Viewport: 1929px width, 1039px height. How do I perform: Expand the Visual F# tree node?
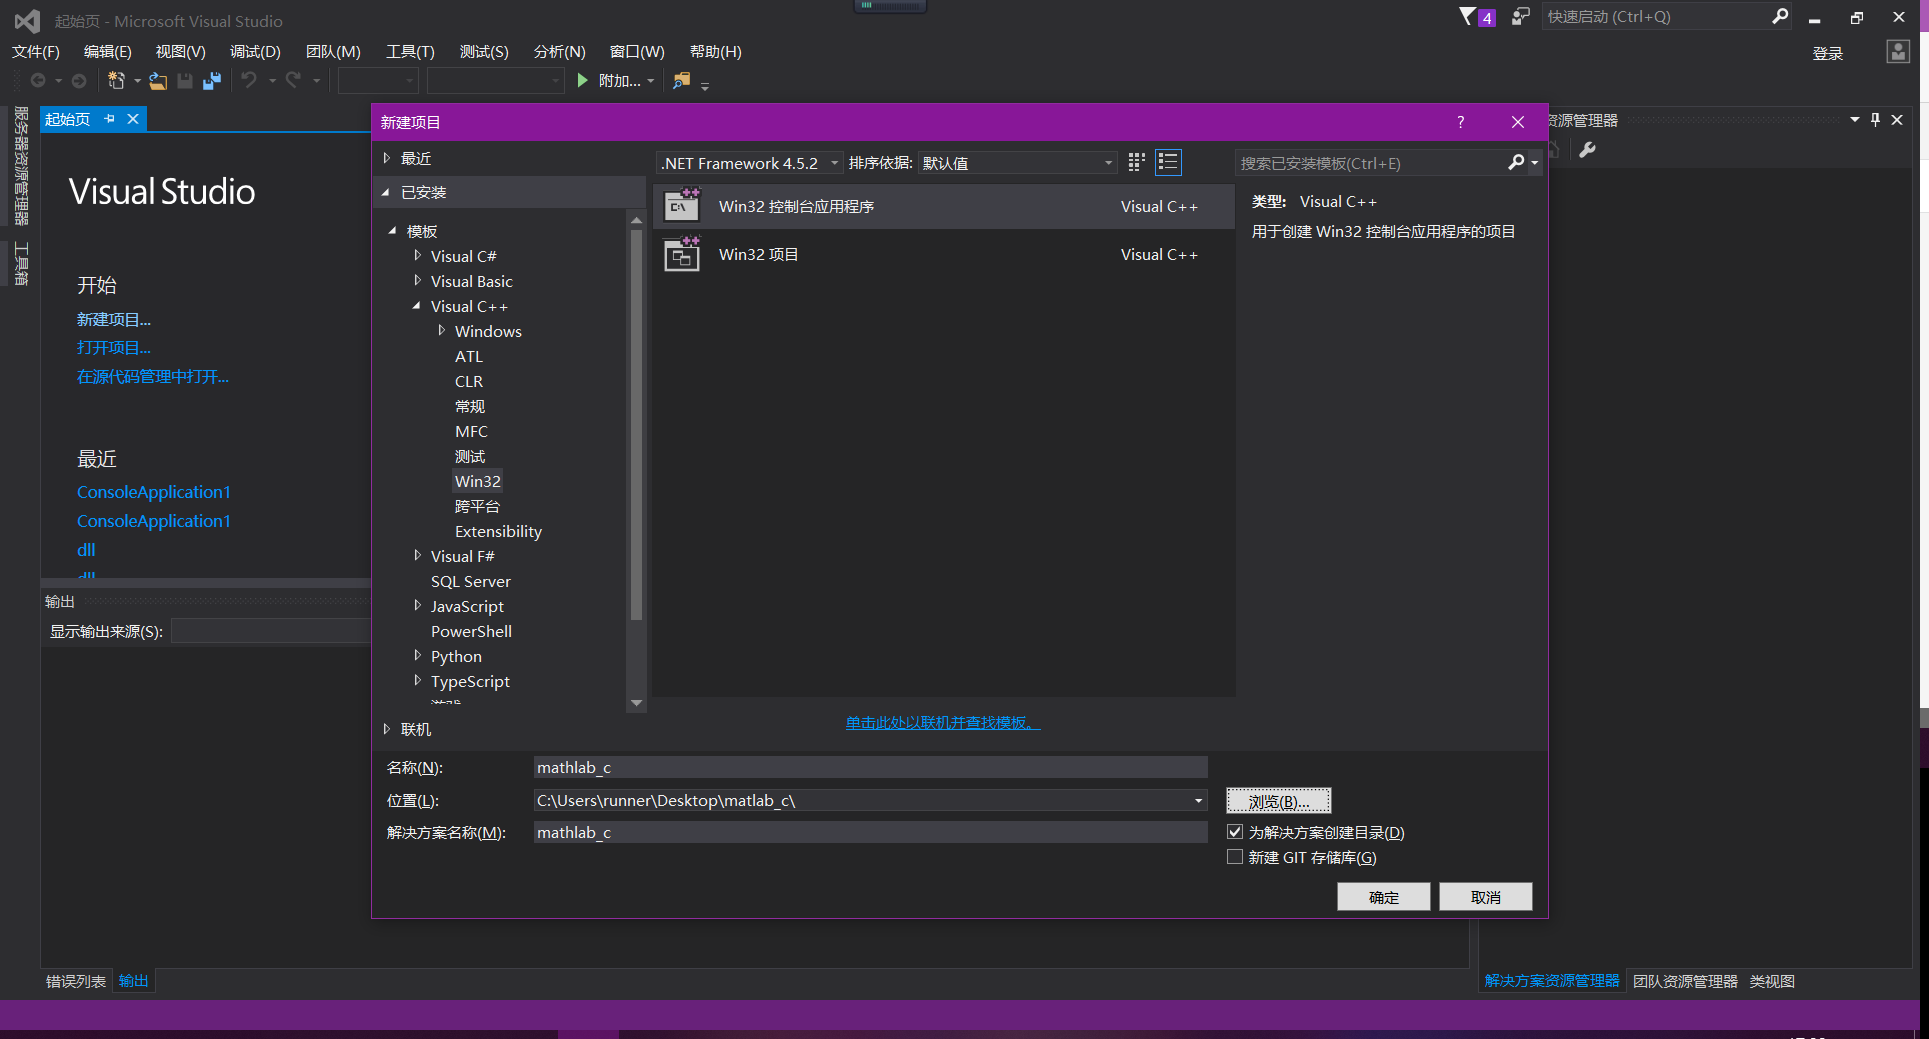point(417,556)
